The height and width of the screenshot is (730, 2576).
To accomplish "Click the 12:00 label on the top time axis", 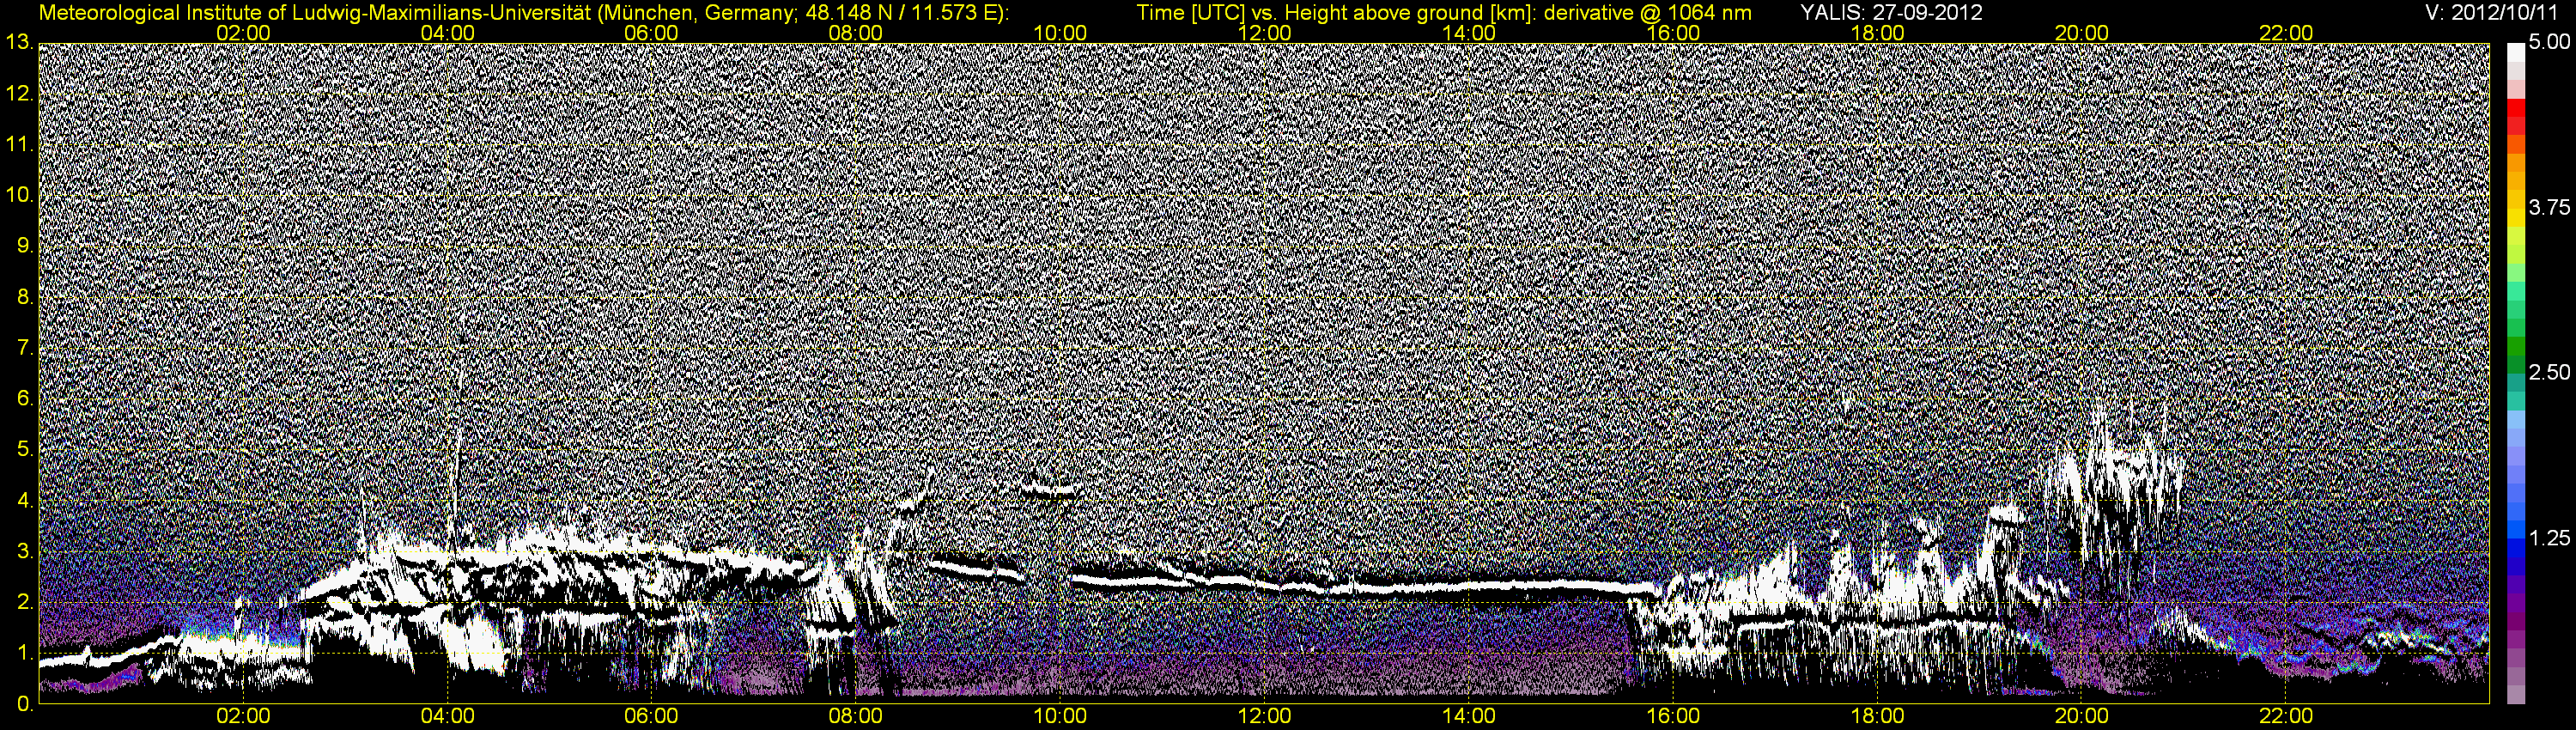I will click(x=1265, y=33).
